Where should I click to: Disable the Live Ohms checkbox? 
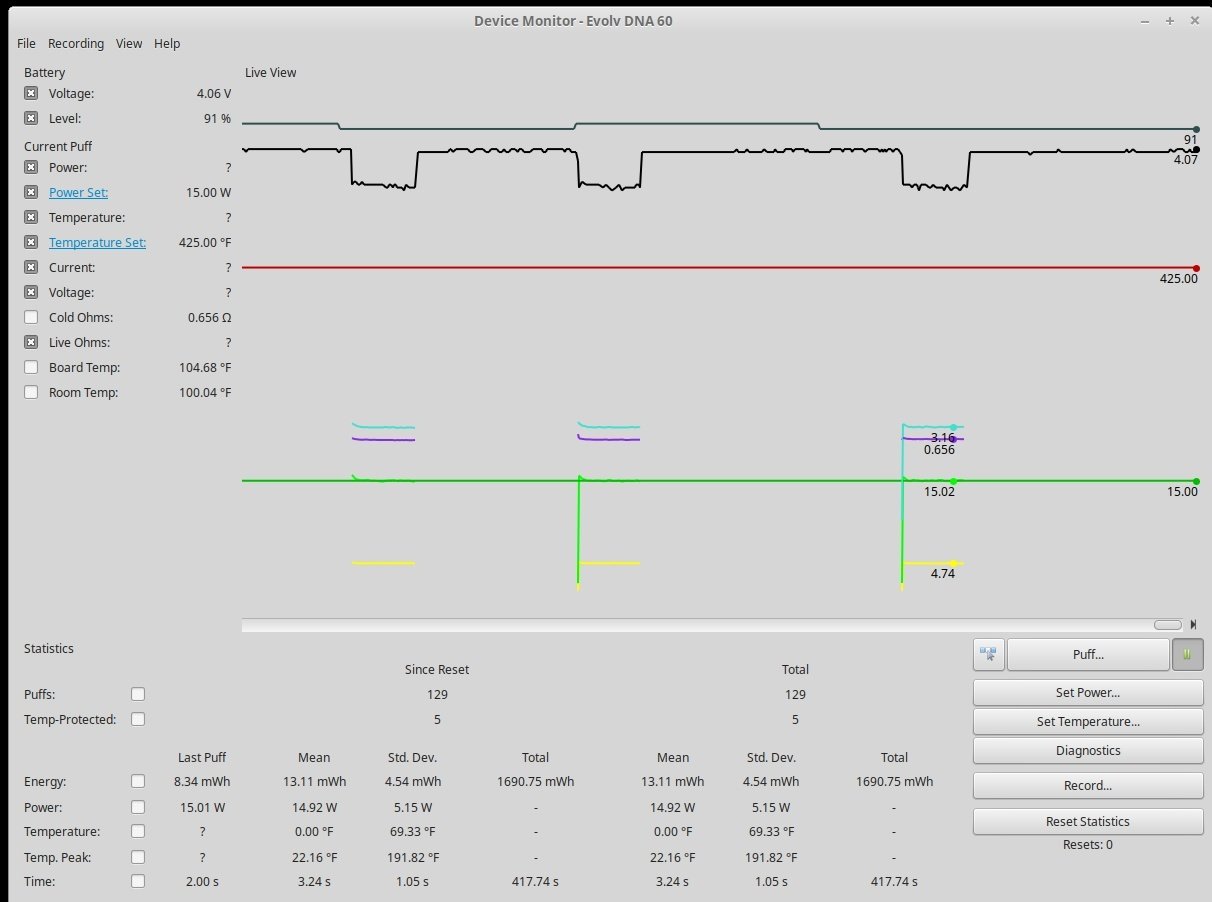31,343
